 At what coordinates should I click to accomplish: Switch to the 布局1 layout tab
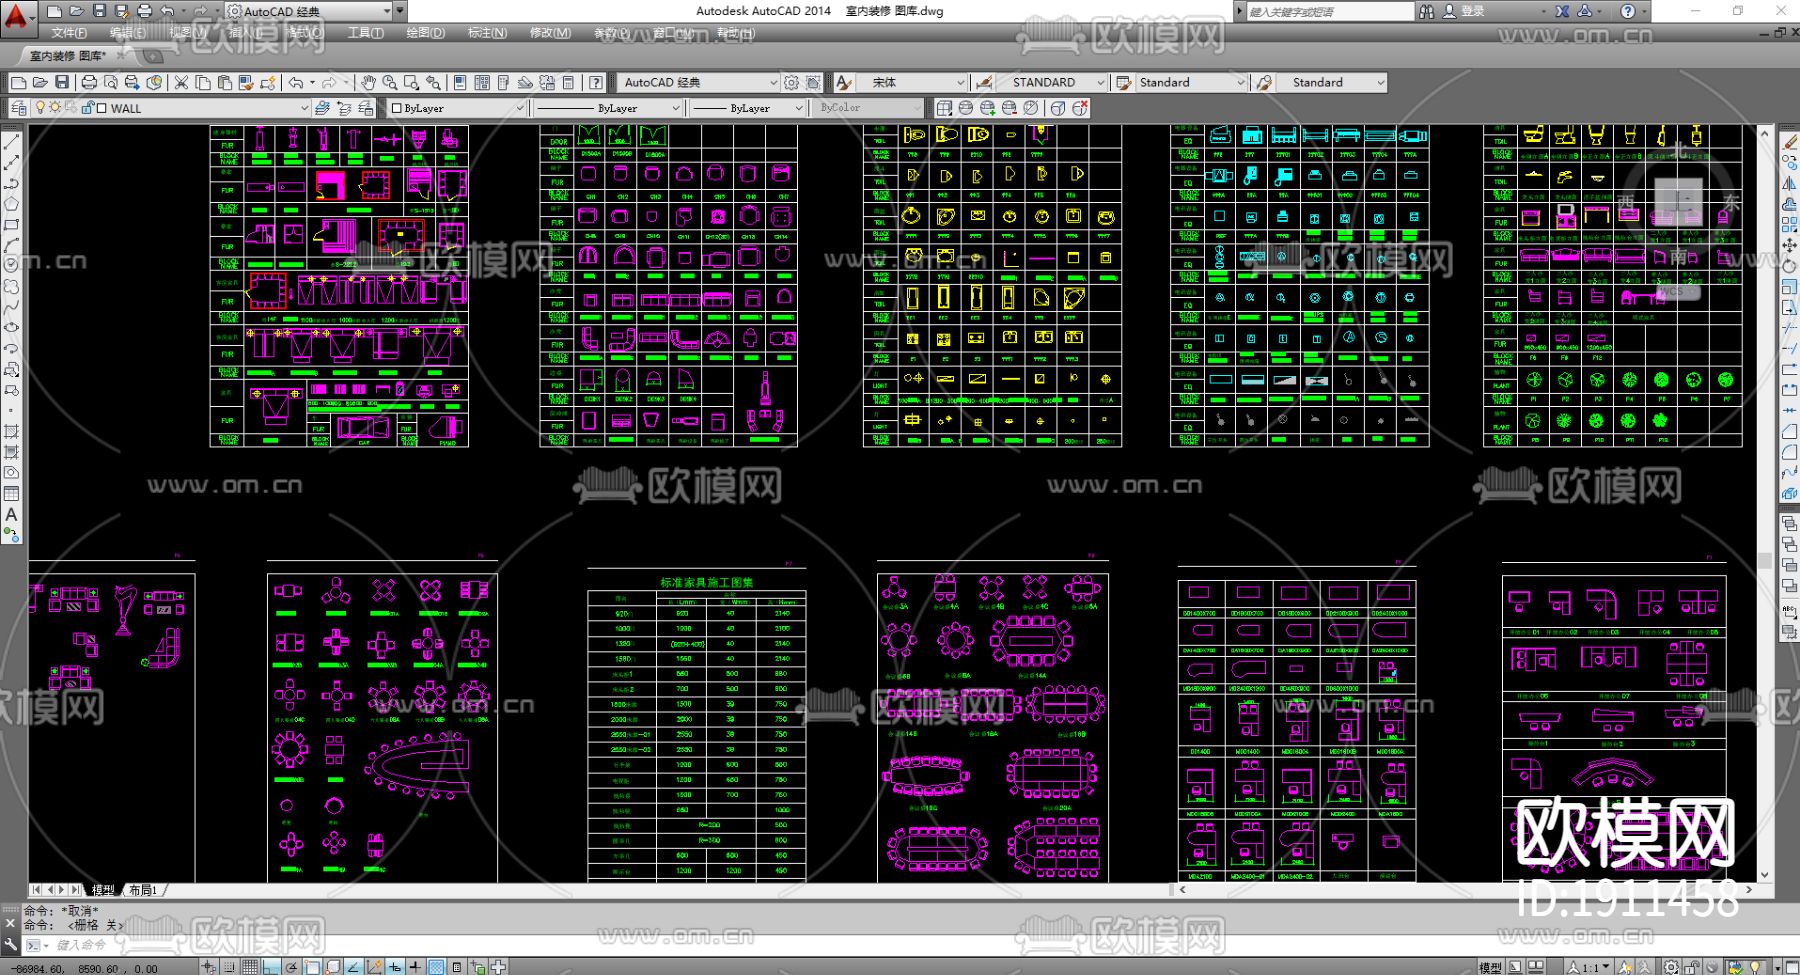coord(145,889)
